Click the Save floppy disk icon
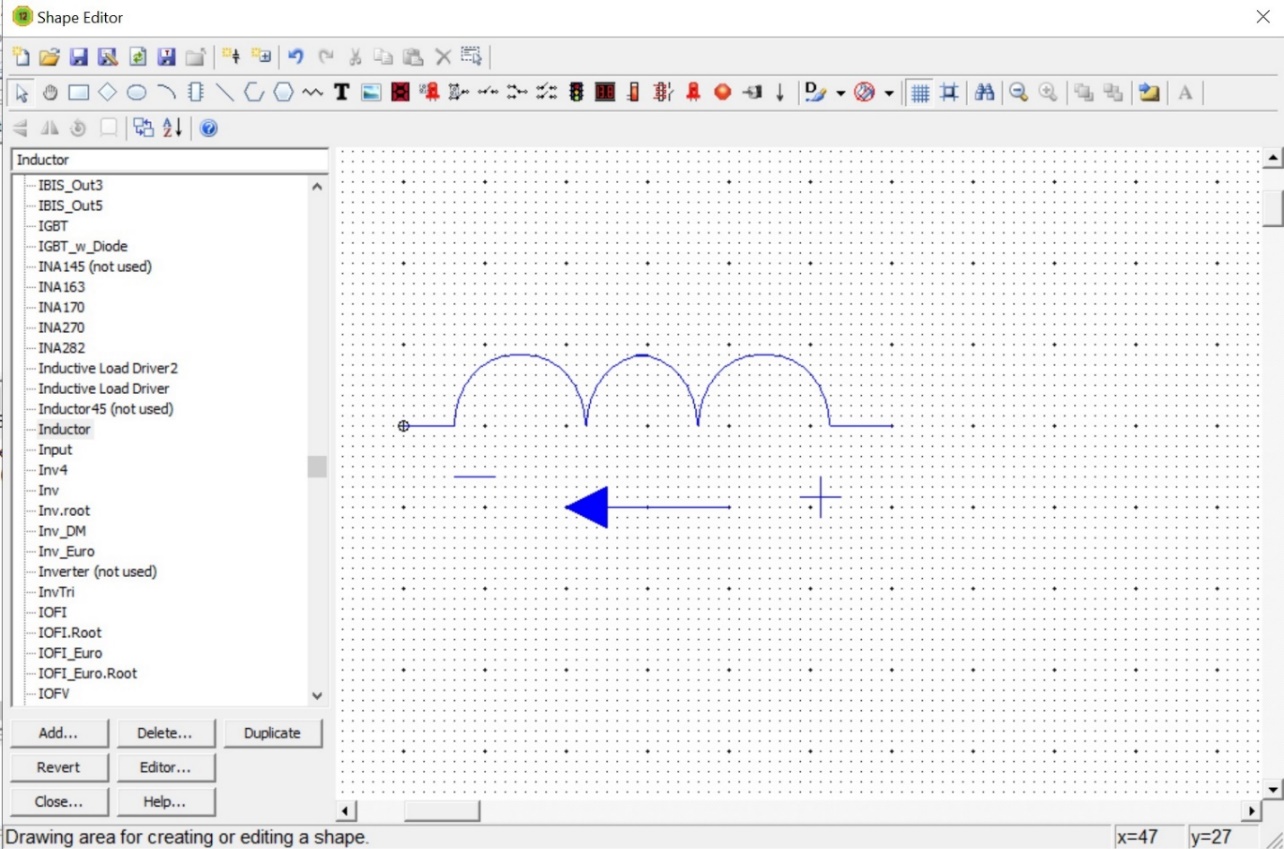The height and width of the screenshot is (849, 1284). click(x=78, y=57)
